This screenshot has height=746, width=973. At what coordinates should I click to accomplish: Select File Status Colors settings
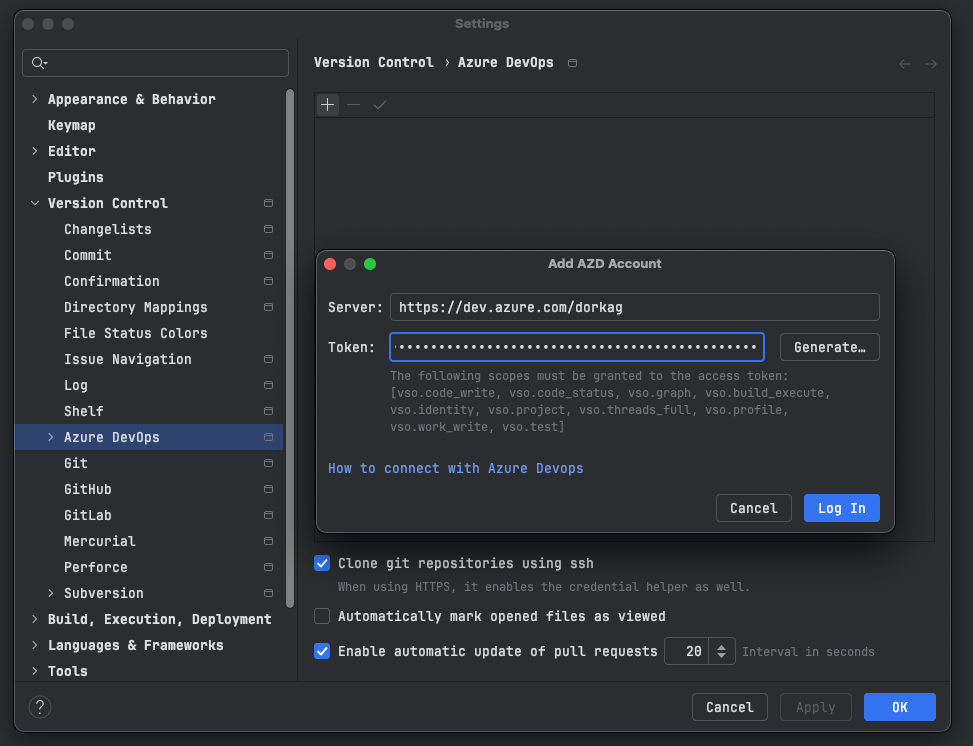135,333
